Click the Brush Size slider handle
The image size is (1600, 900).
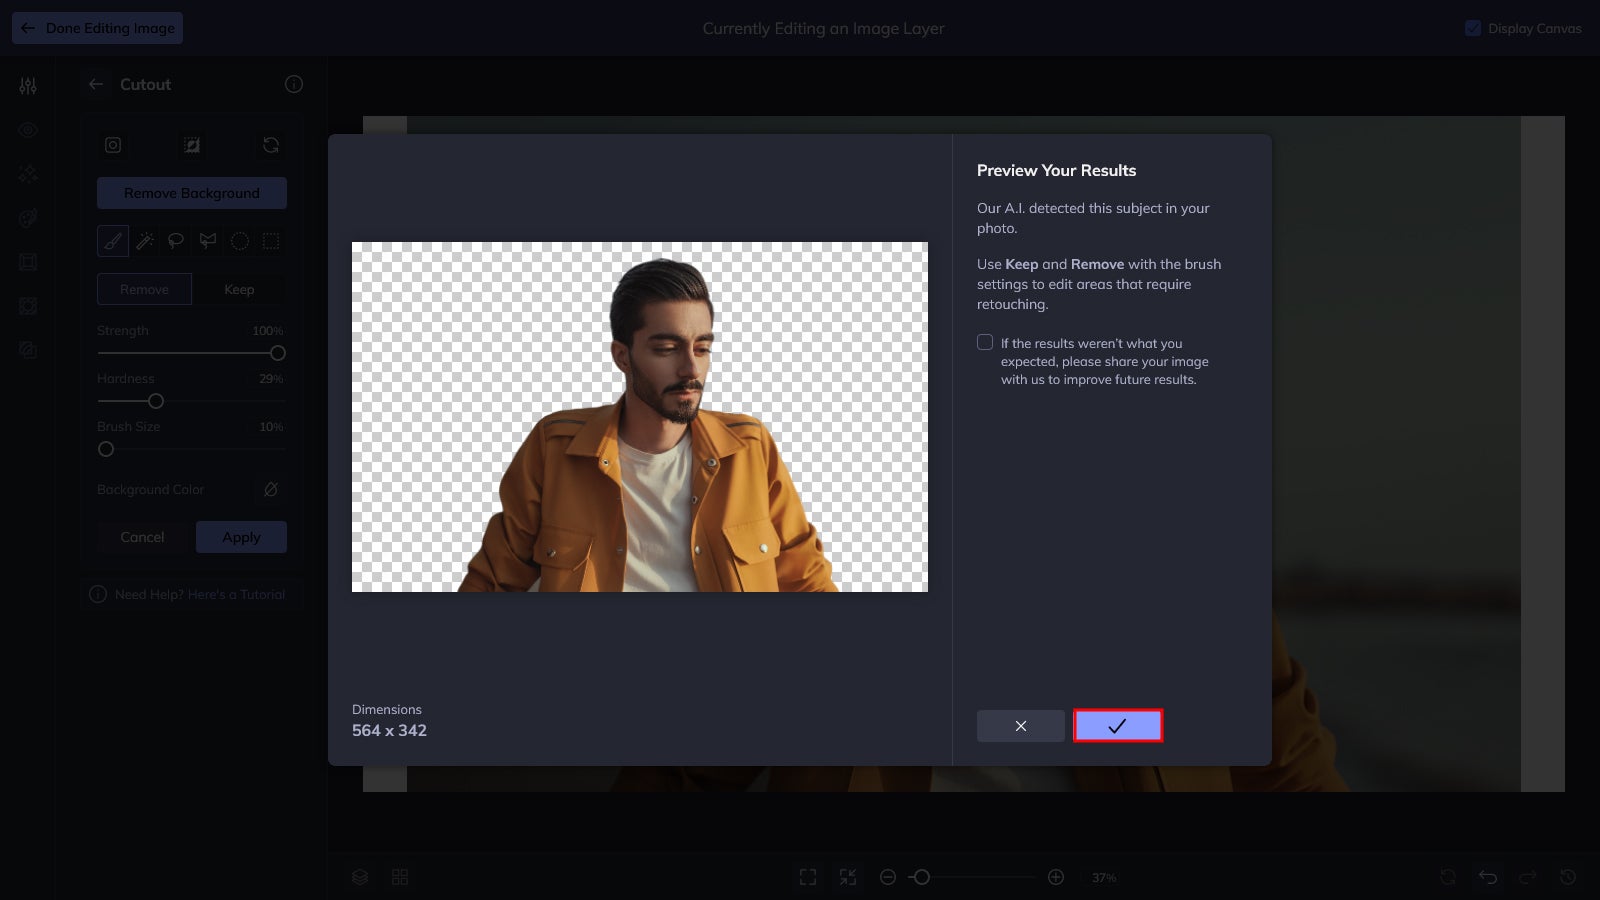point(106,449)
